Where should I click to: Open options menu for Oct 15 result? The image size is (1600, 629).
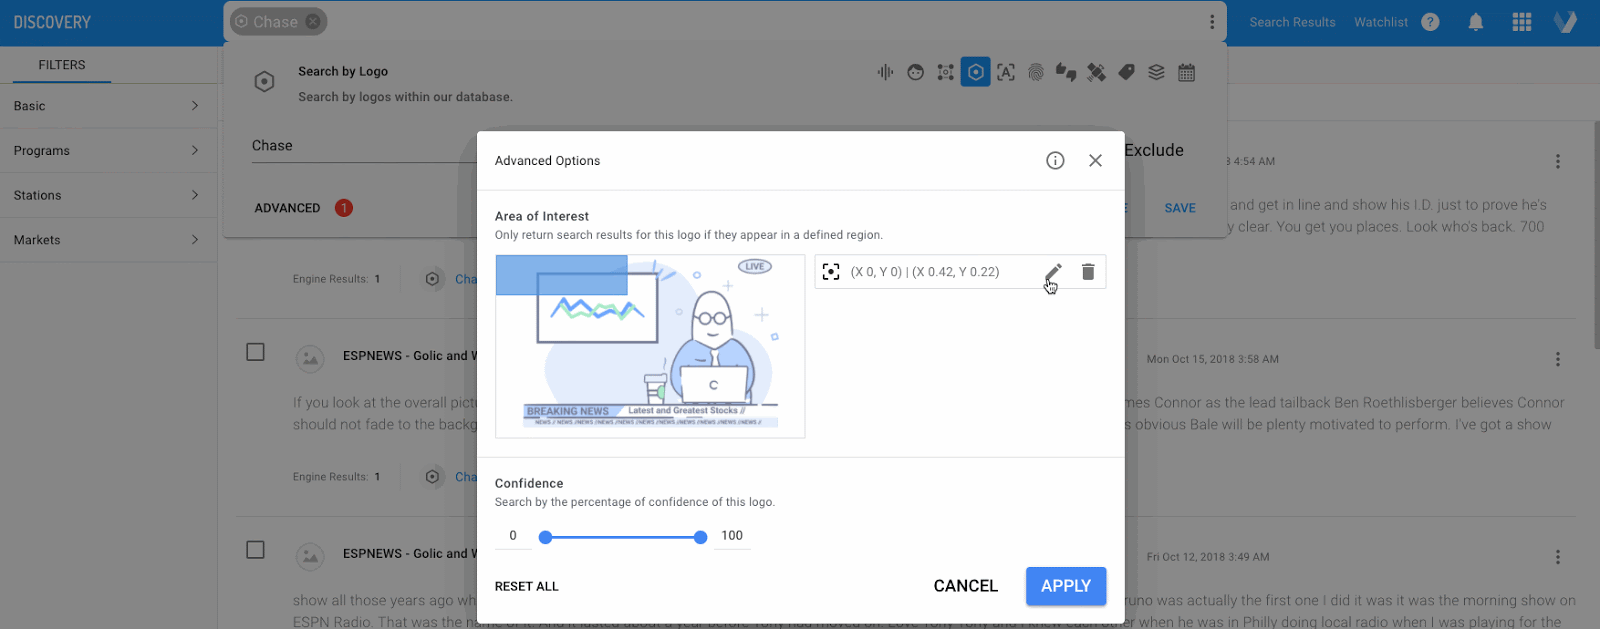[1557, 359]
